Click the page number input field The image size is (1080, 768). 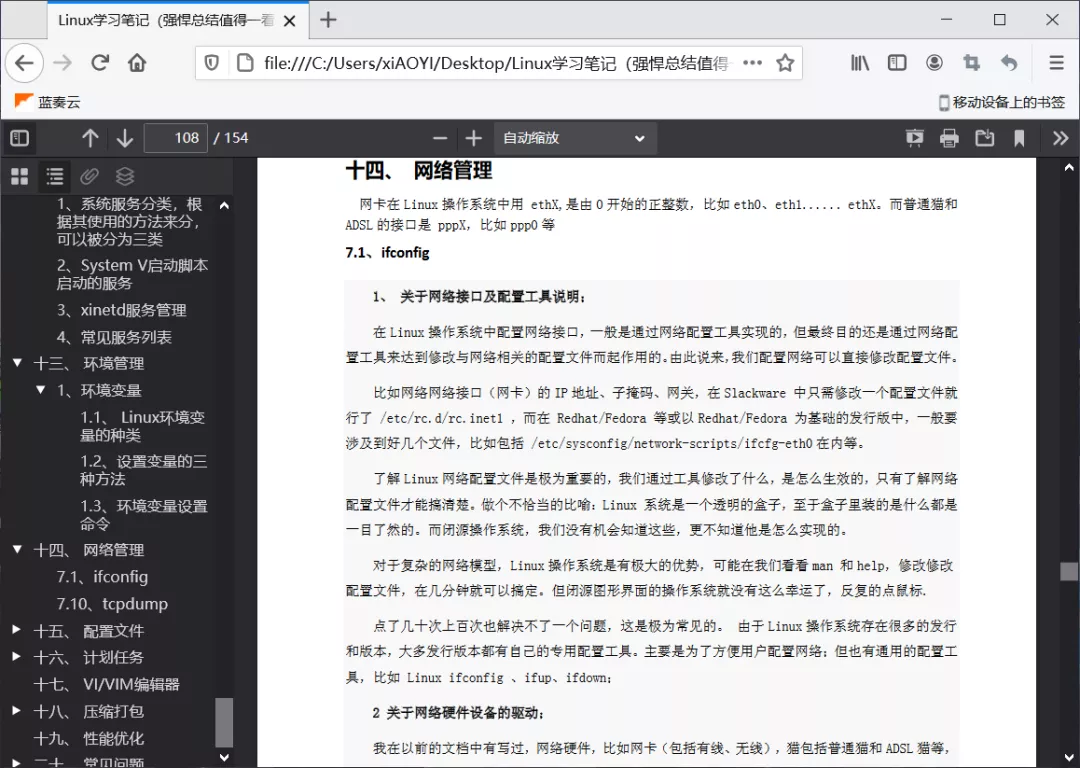click(x=176, y=138)
